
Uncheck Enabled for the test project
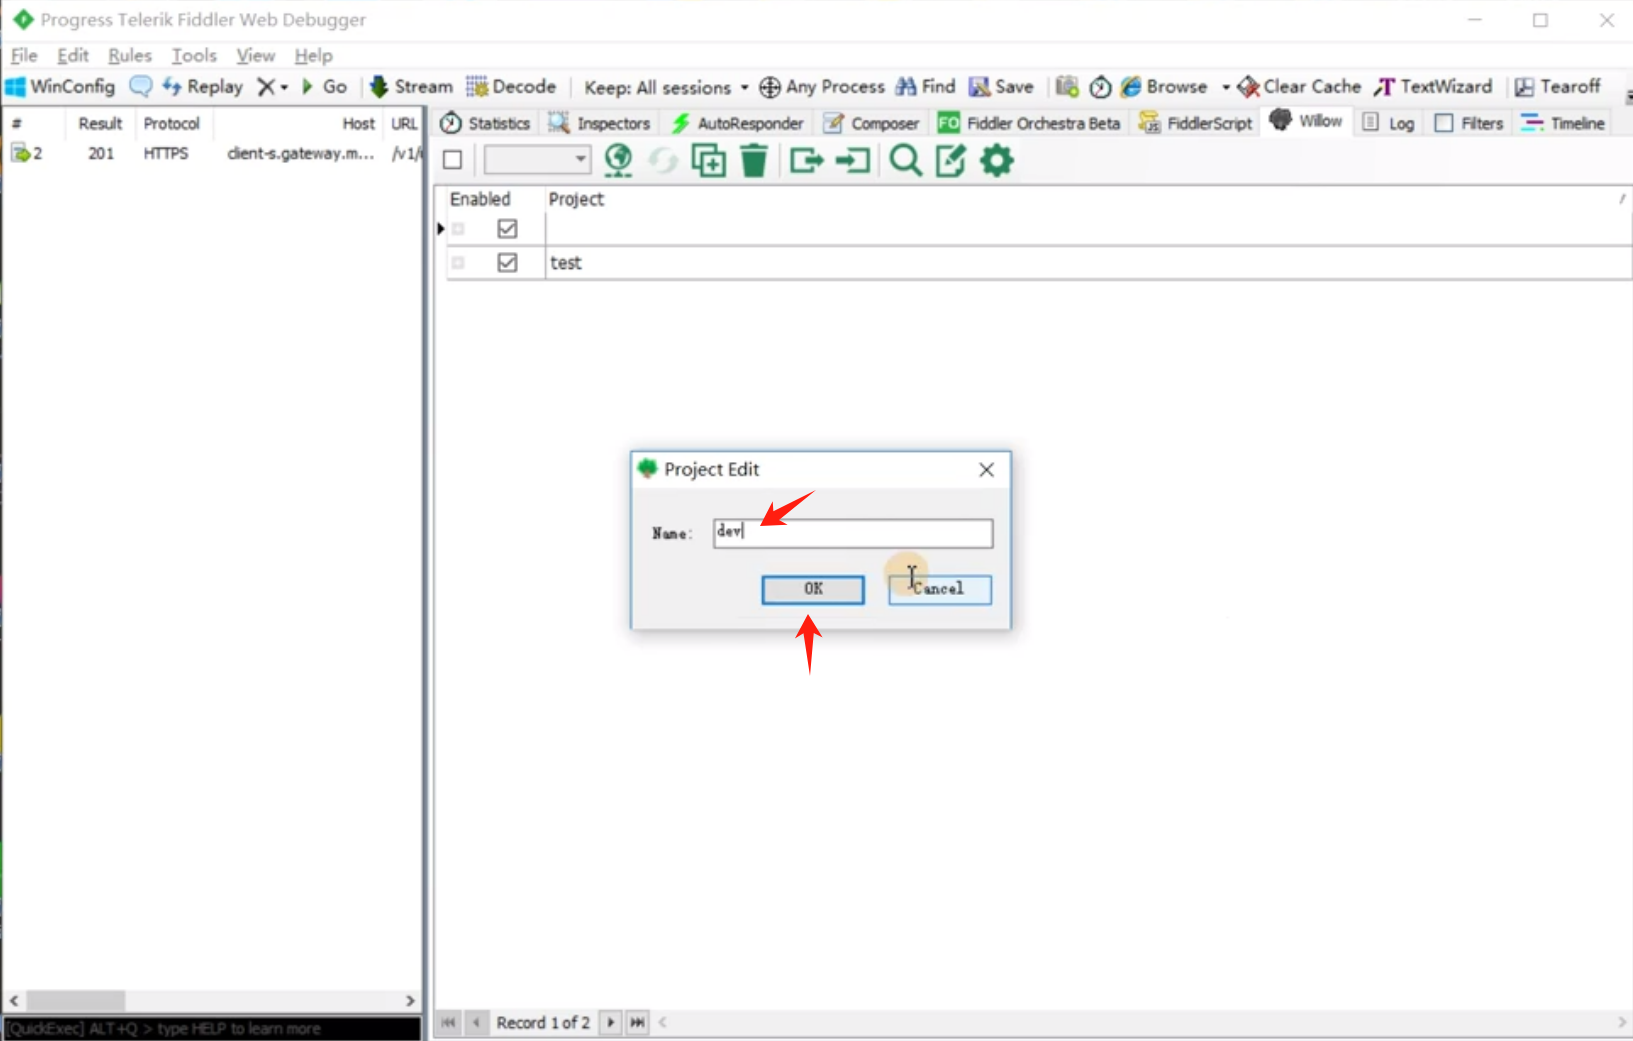point(507,263)
